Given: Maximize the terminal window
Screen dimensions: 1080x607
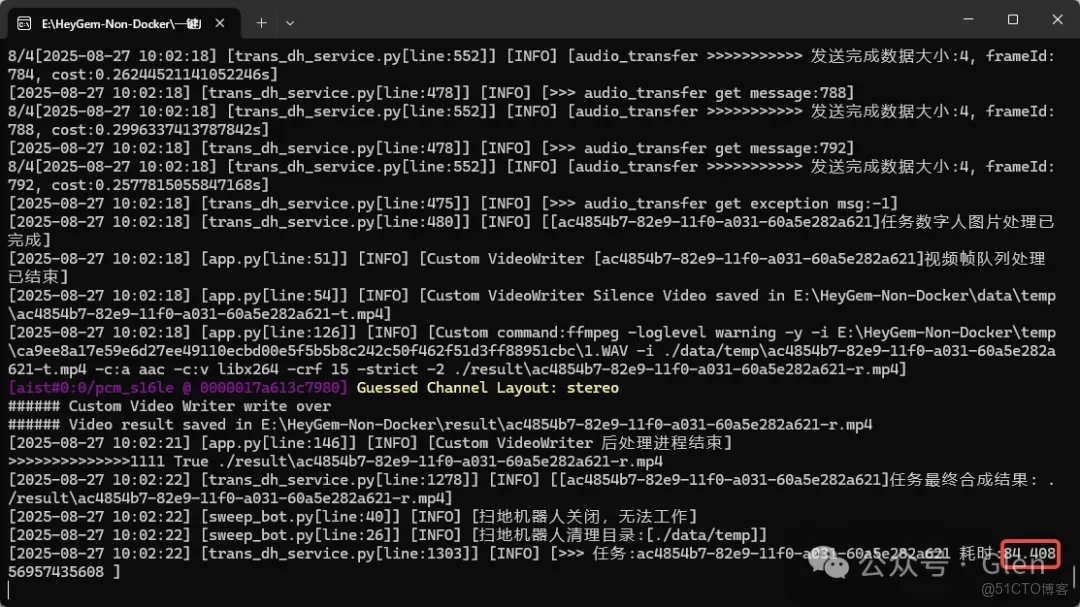Looking at the screenshot, I should (x=1012, y=19).
